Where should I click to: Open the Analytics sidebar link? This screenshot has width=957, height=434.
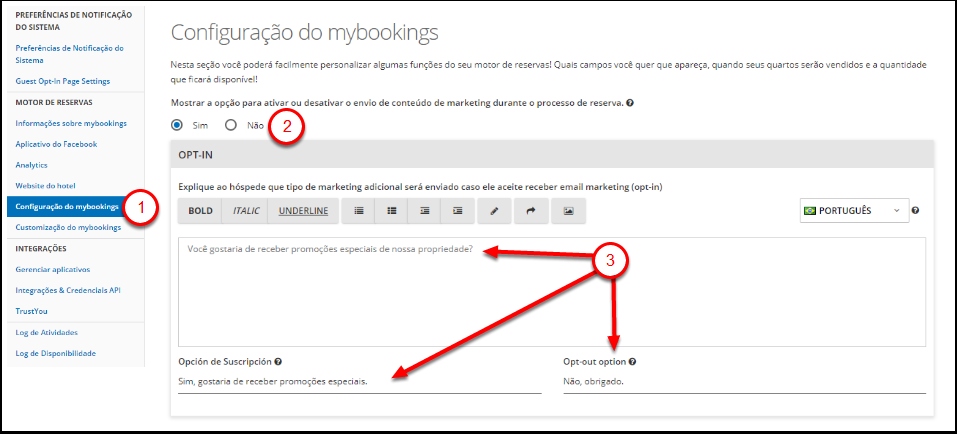[x=31, y=165]
